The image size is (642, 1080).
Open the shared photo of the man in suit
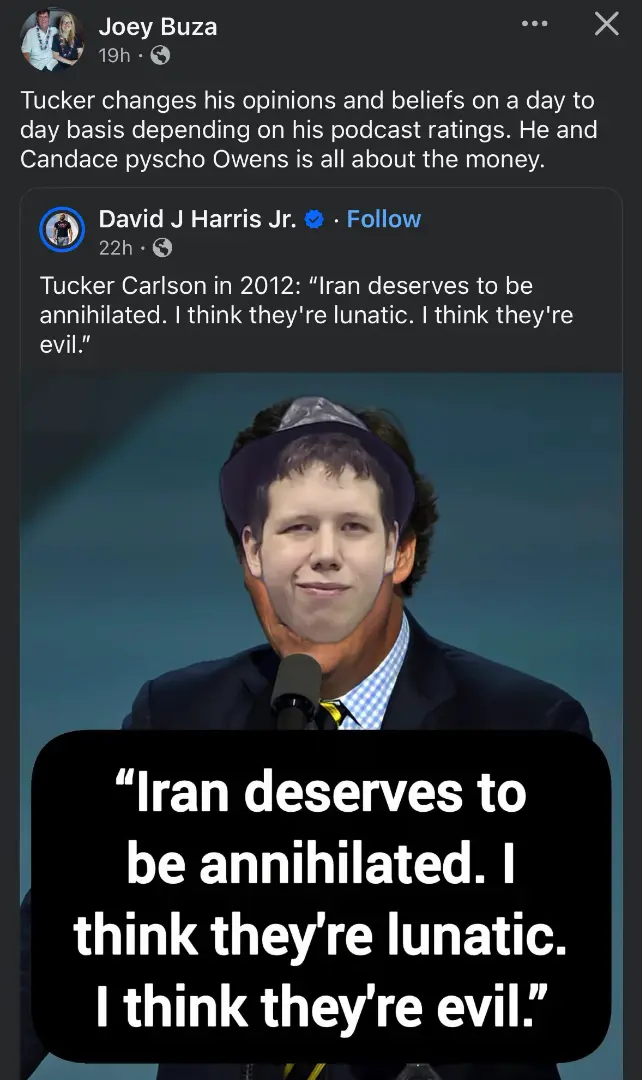(321, 551)
